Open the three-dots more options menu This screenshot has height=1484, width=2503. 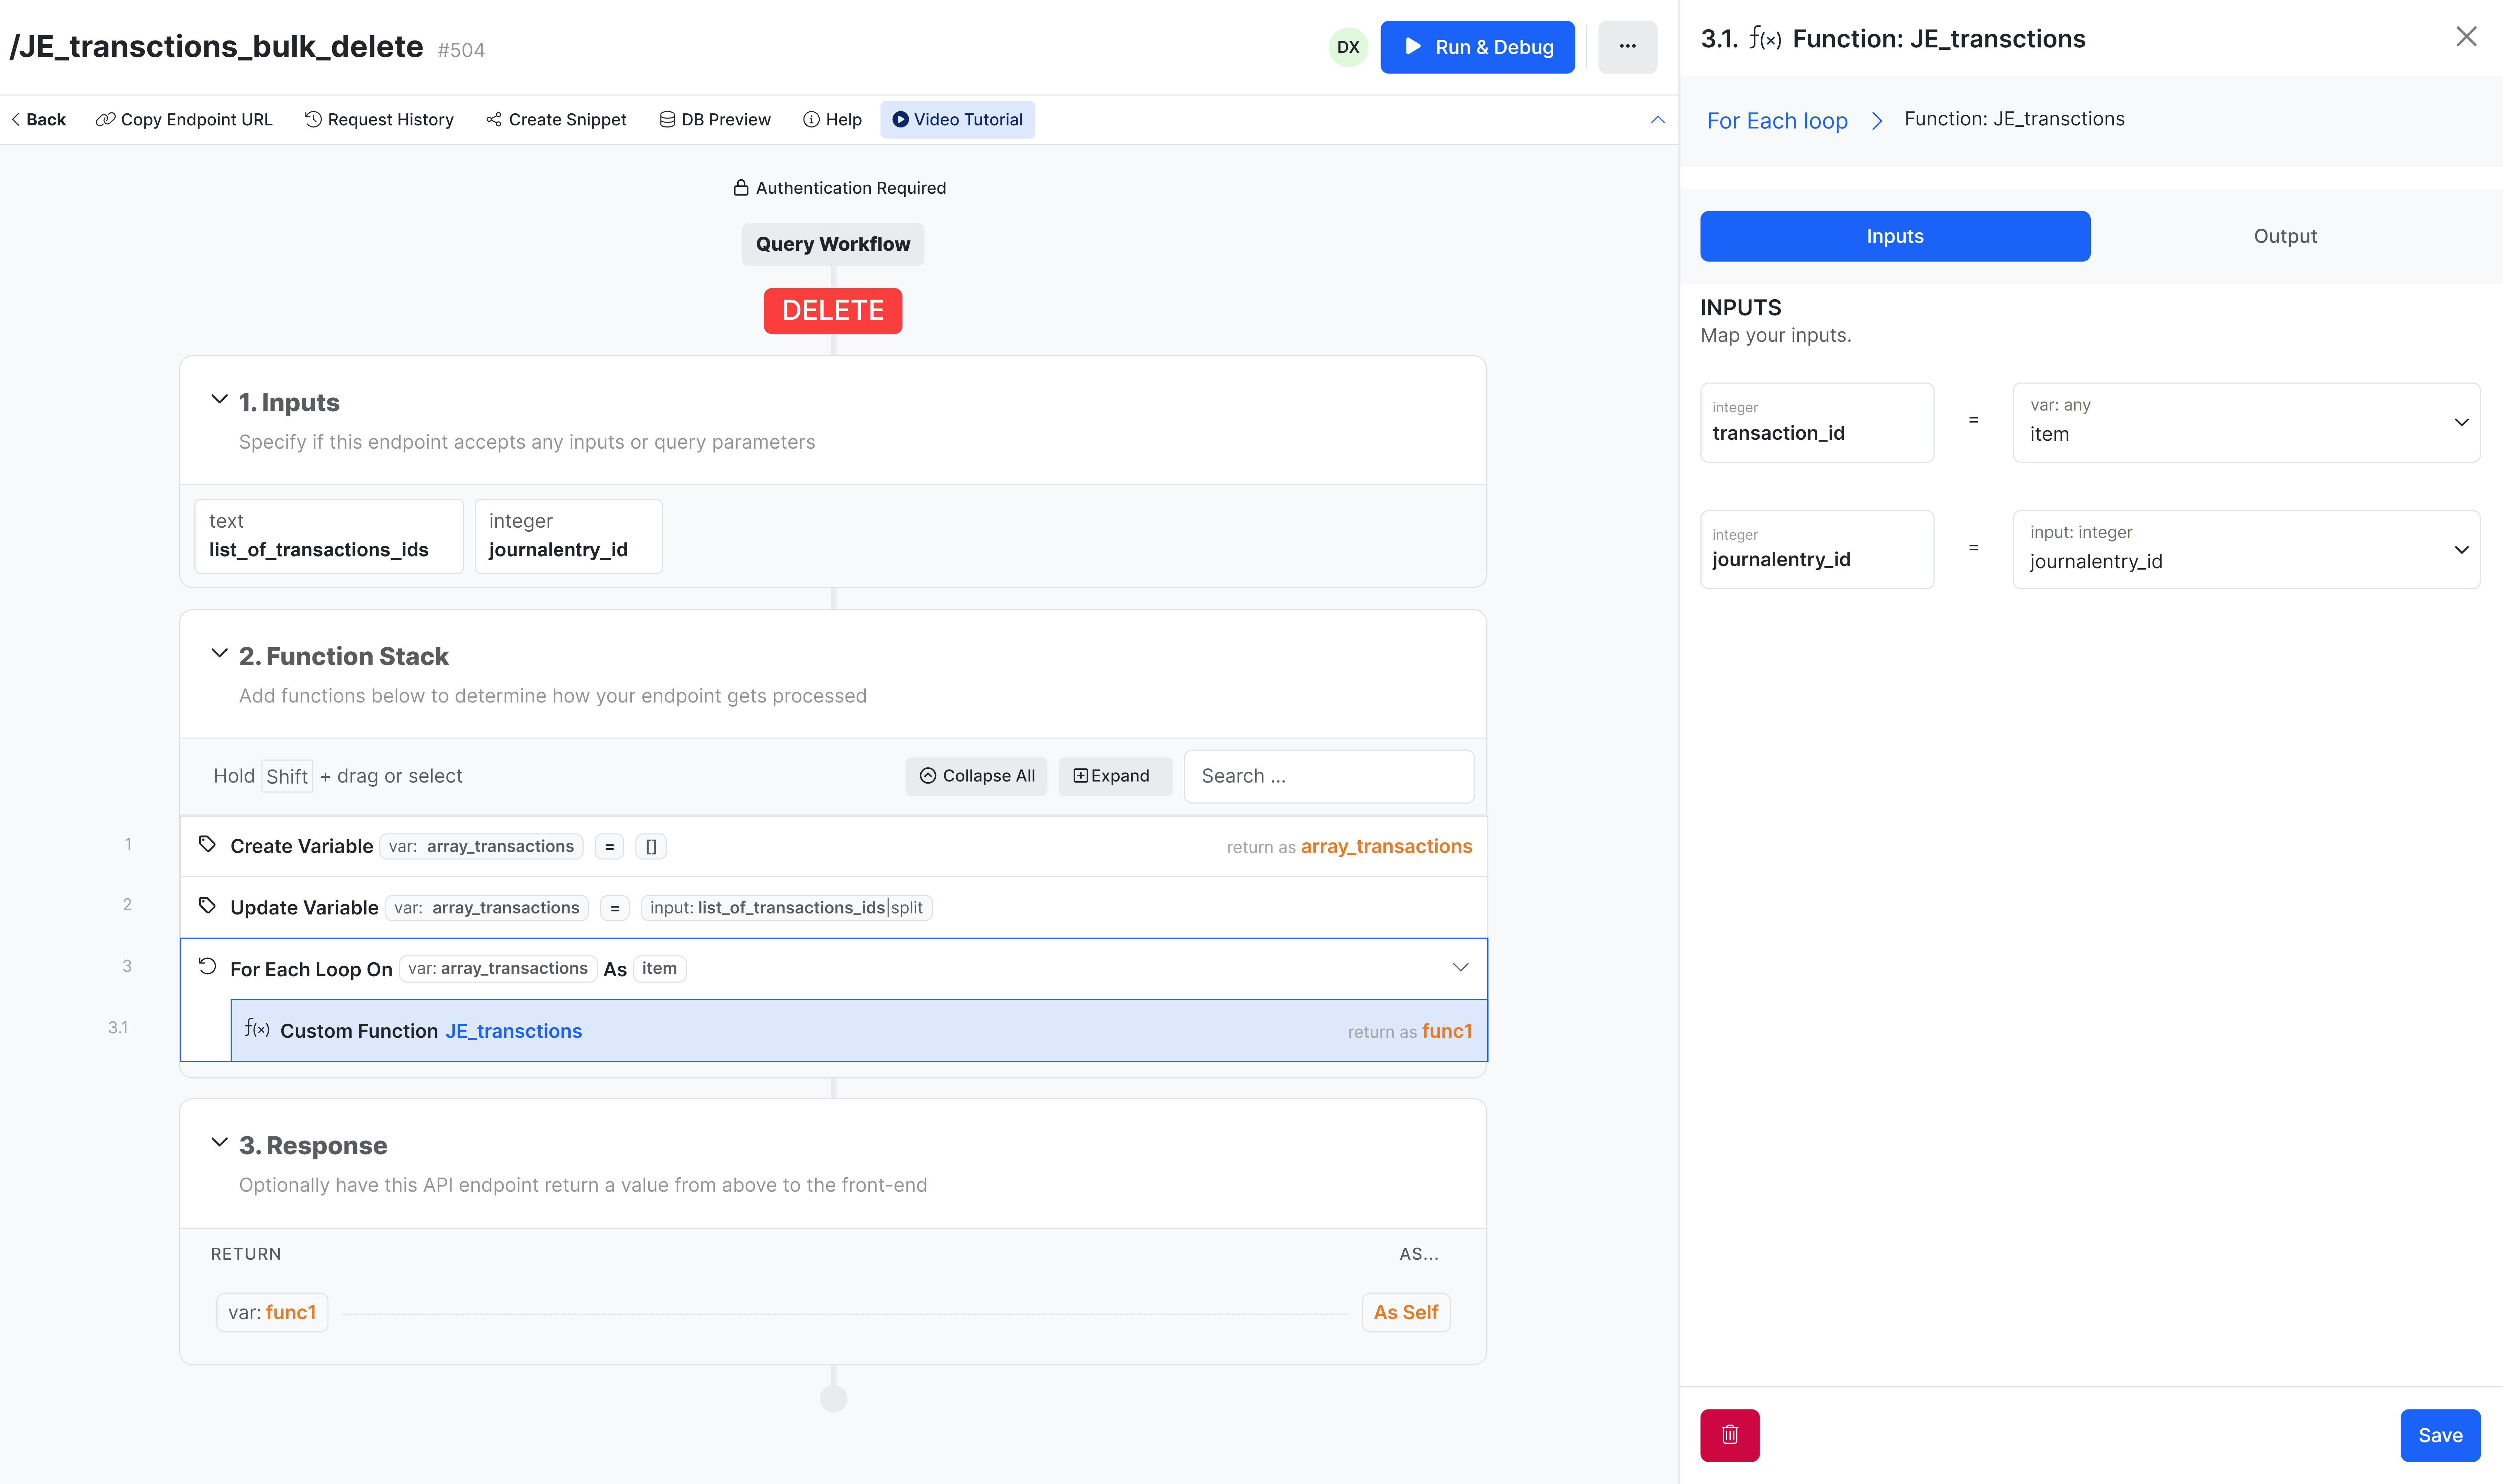click(x=1627, y=47)
